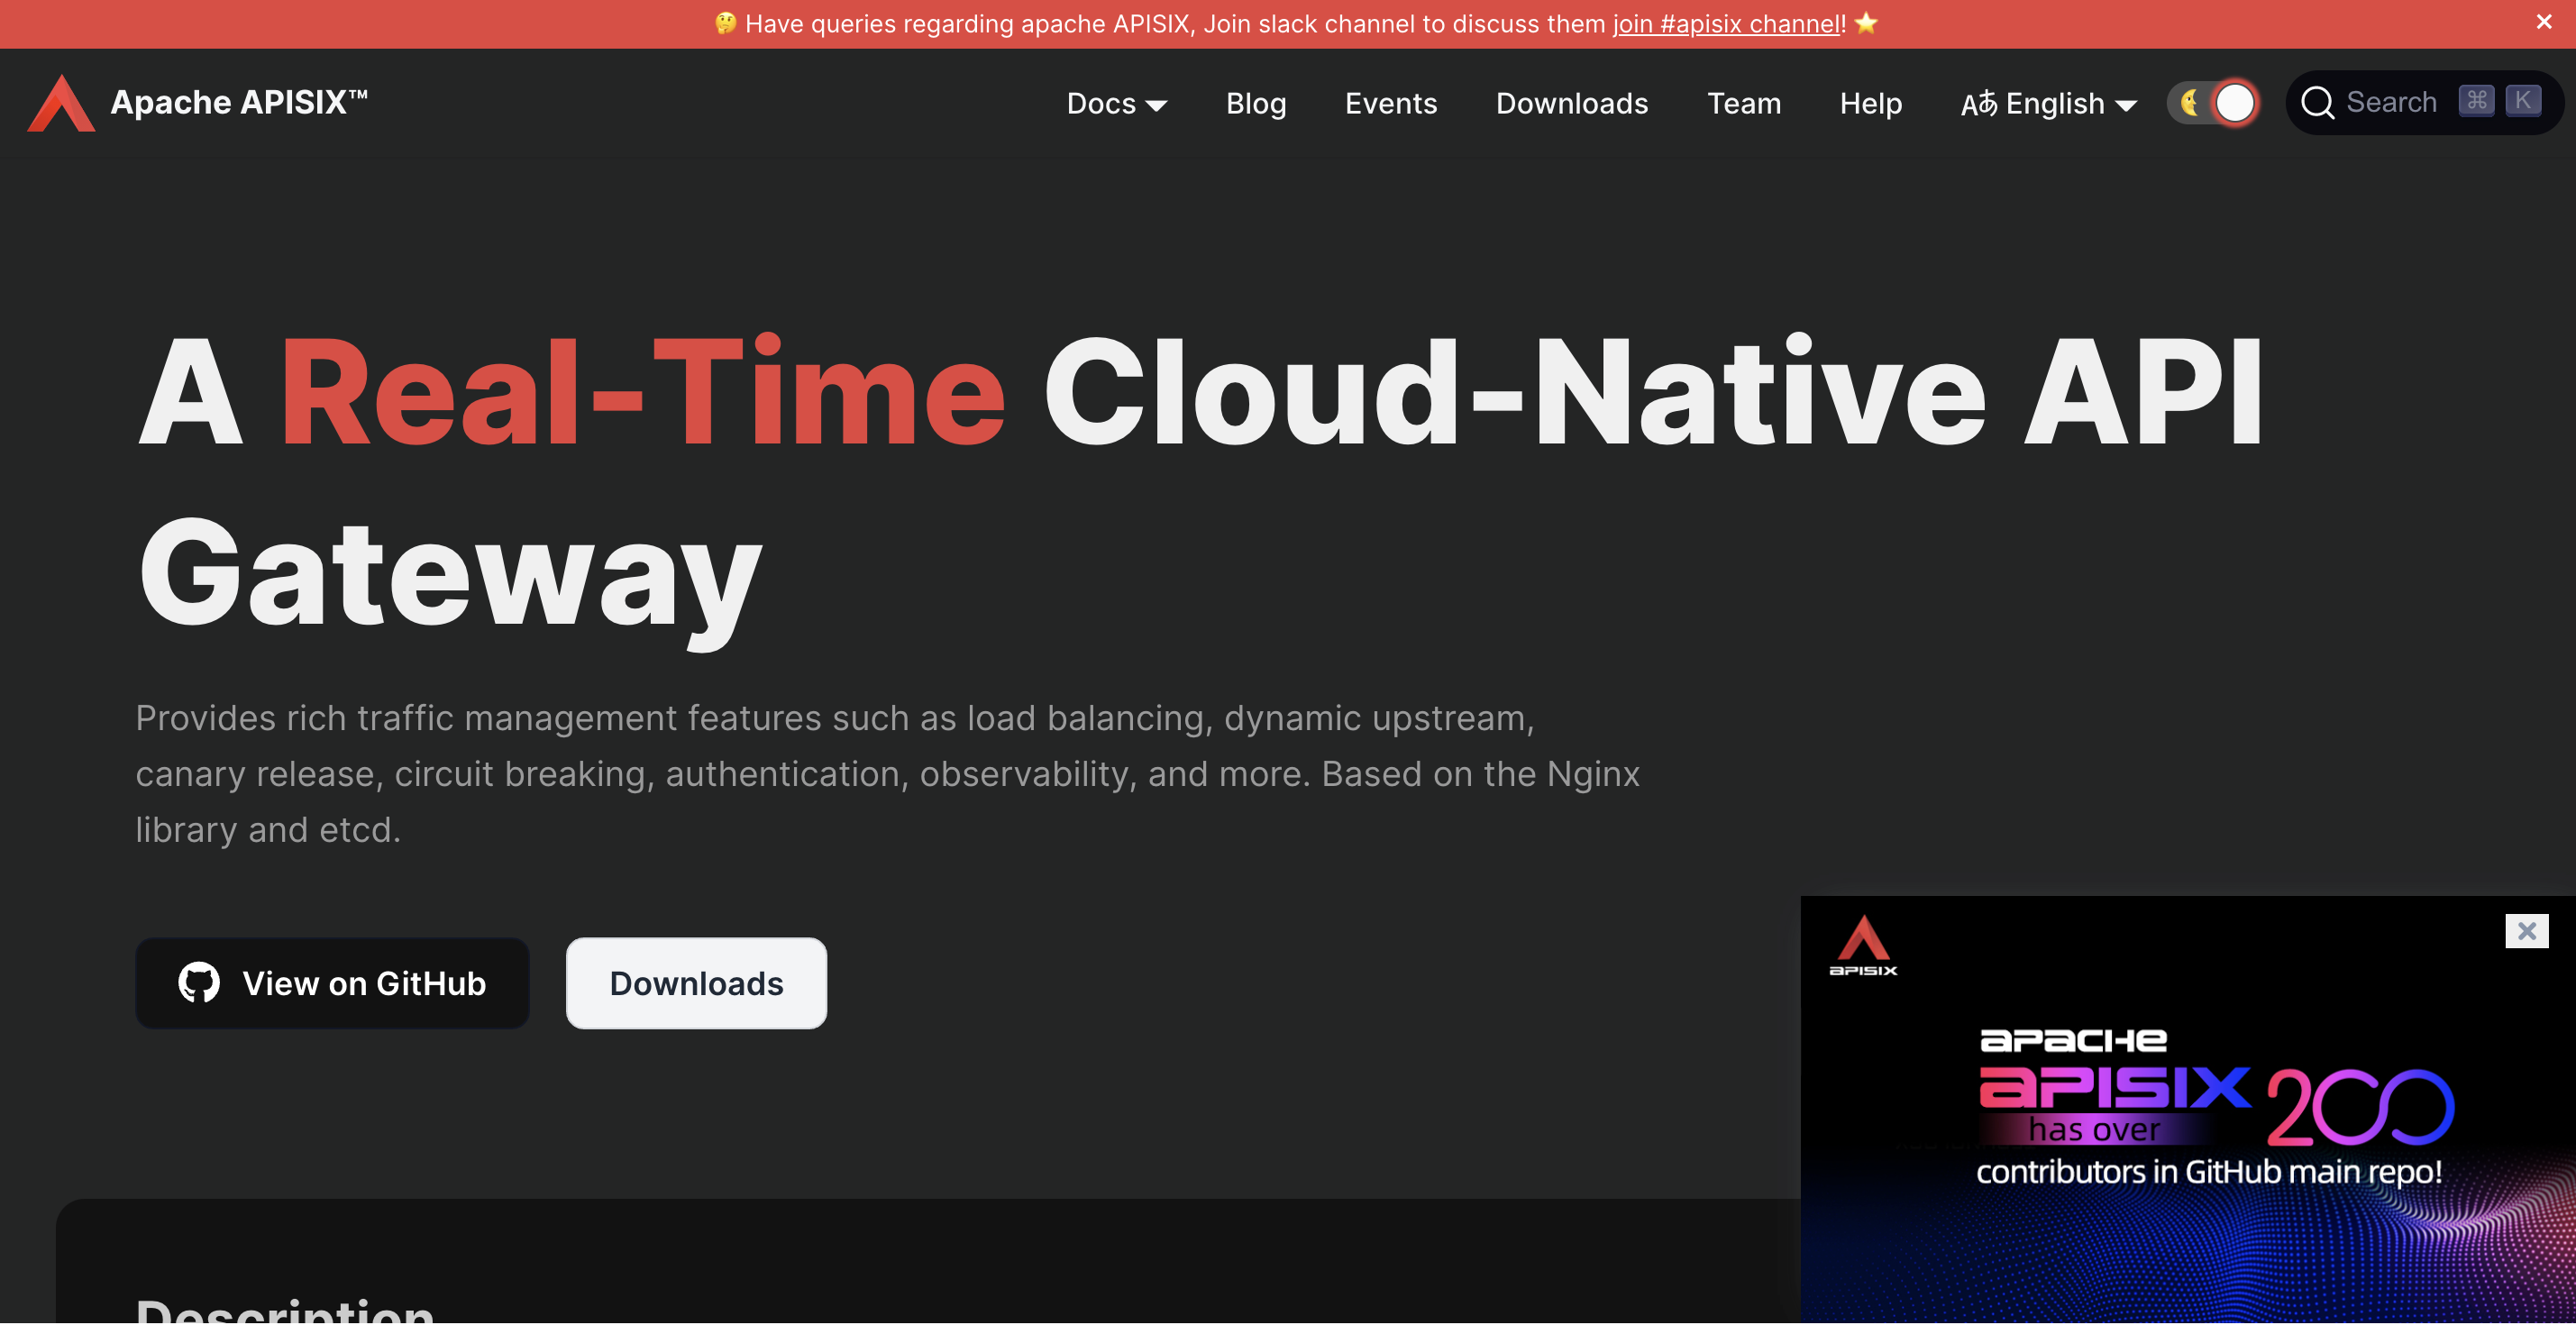Image resolution: width=2576 pixels, height=1325 pixels.
Task: Toggle dark mode switch
Action: coord(2234,103)
